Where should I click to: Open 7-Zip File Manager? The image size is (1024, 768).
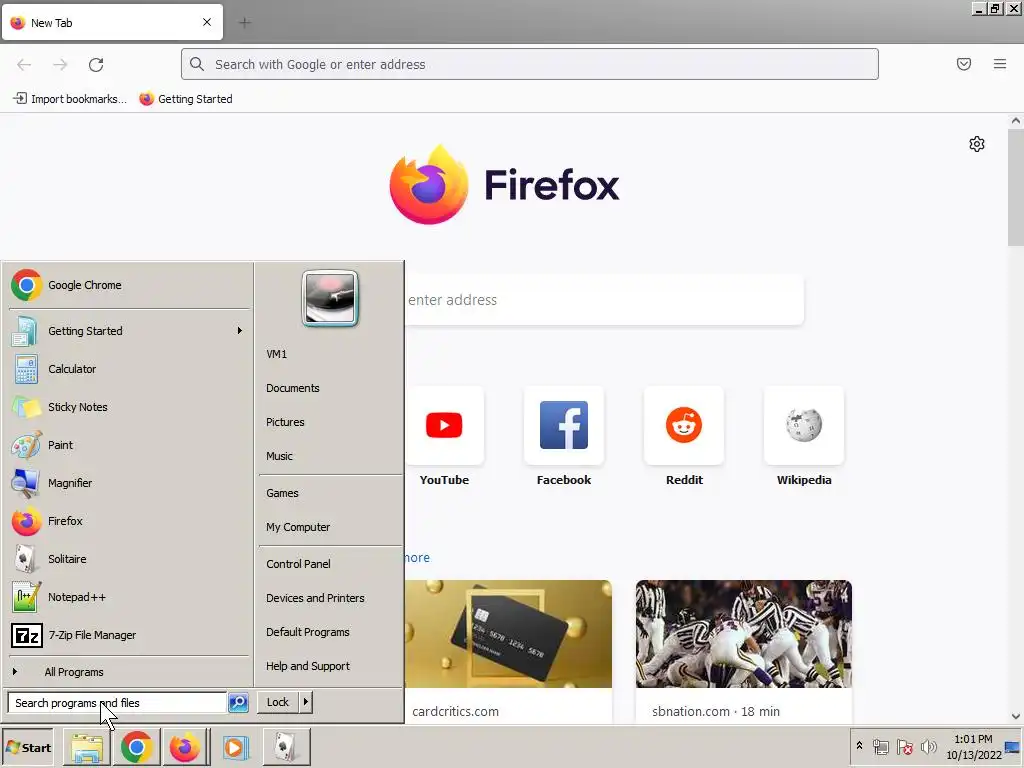click(x=129, y=635)
